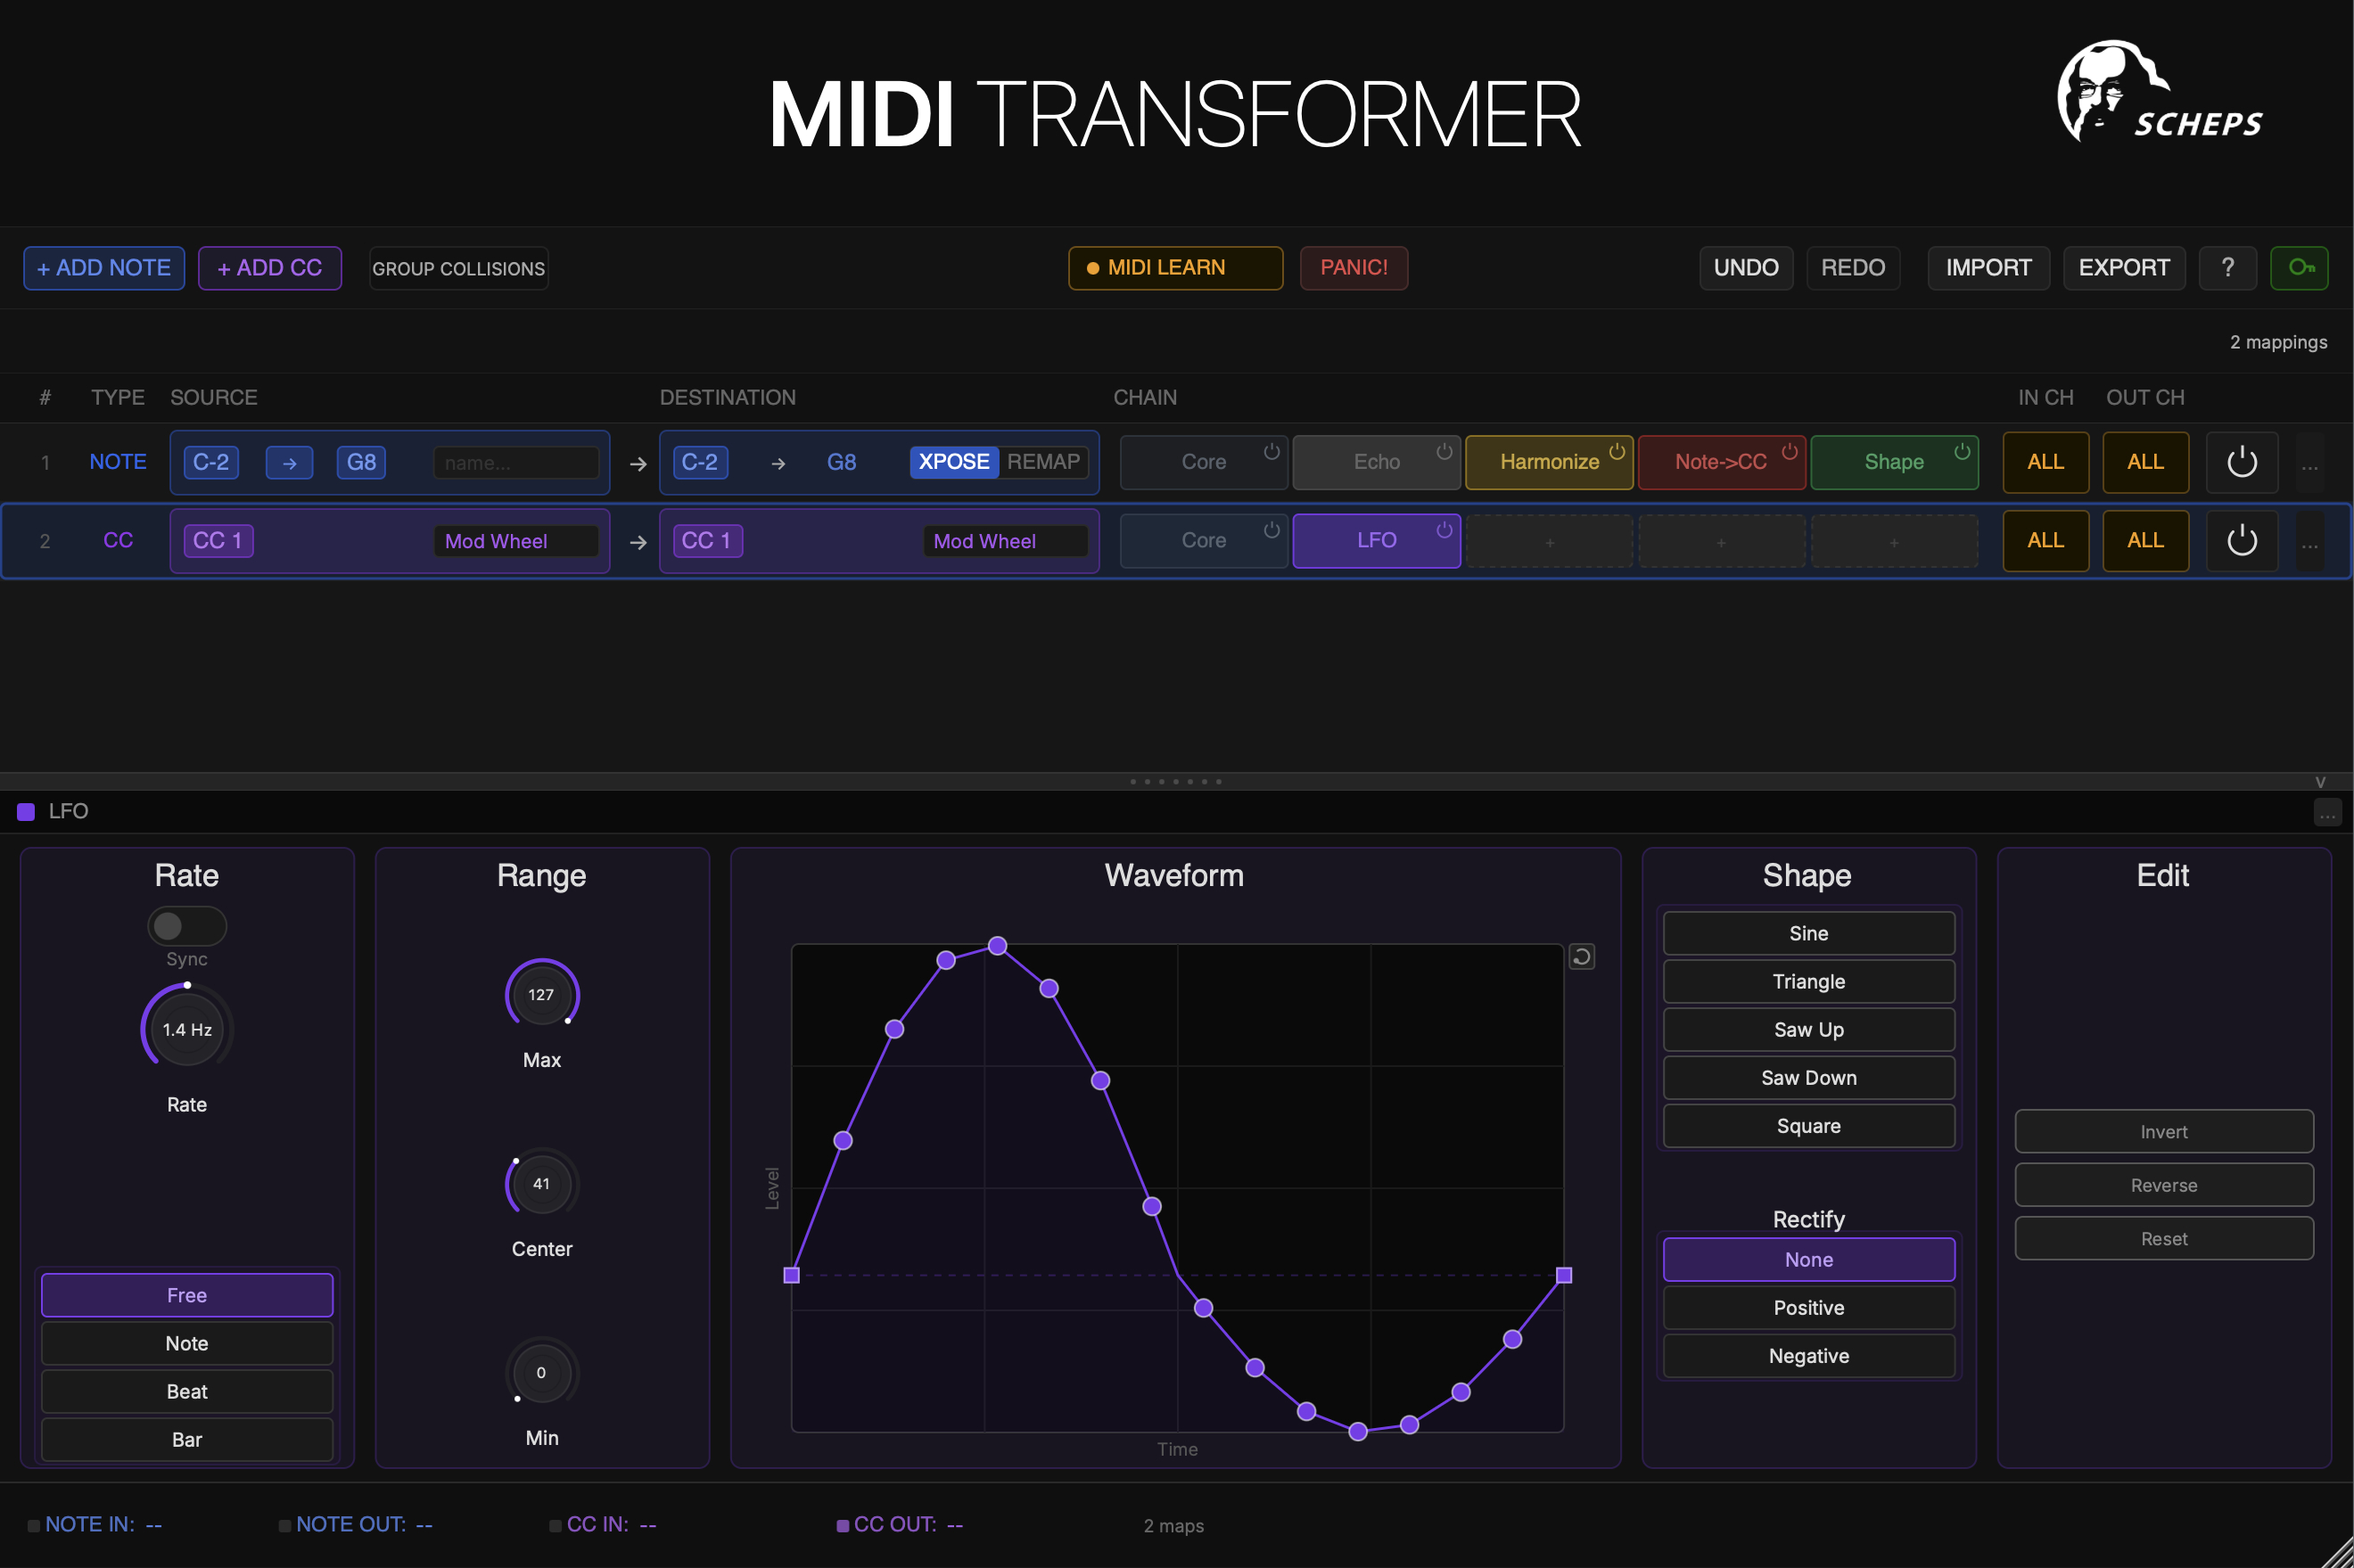Screen dimensions: 2354x1568
Task: Open the LFO panel options ellipsis
Action: [2327, 813]
